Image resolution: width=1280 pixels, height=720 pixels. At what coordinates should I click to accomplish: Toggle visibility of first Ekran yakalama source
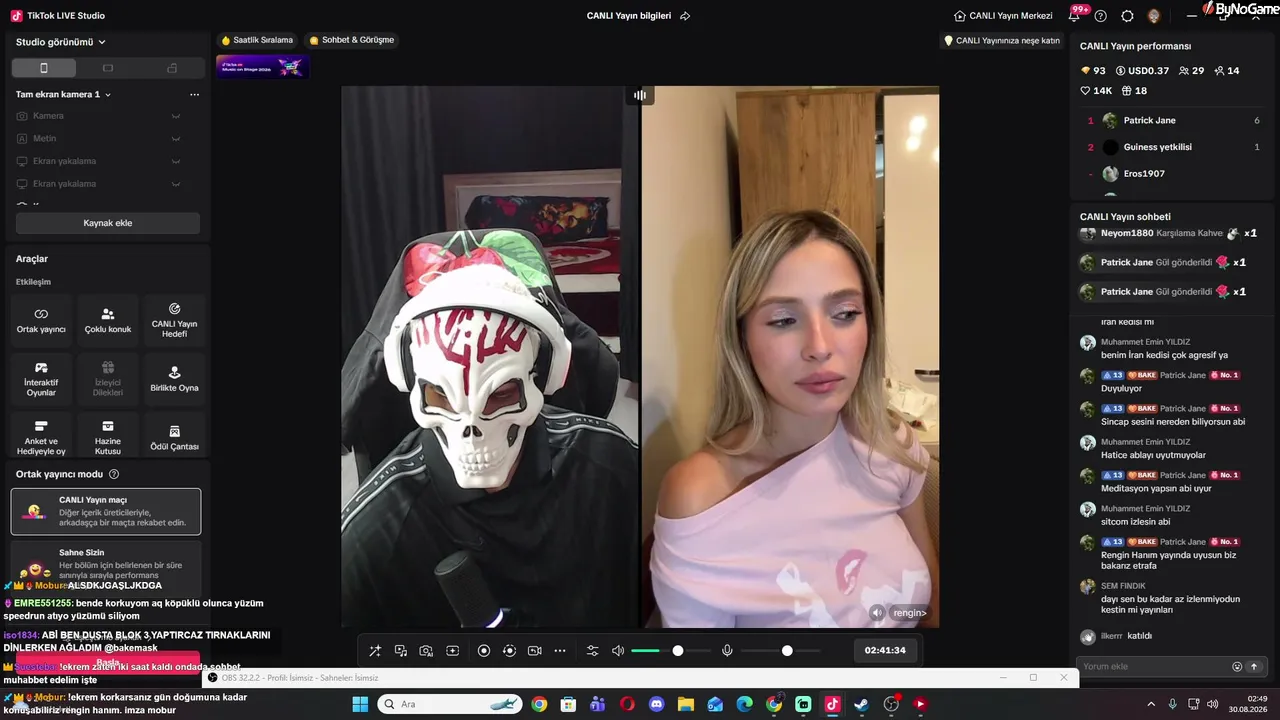(x=176, y=161)
